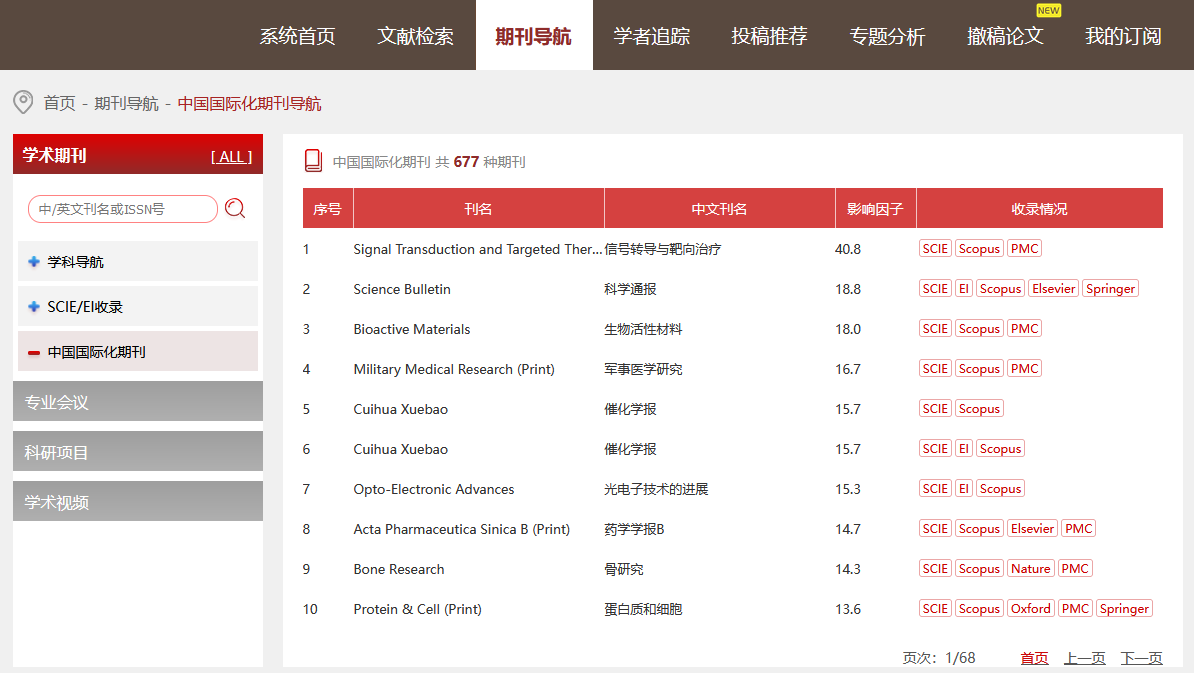Click the Springer tag in Science Bulletin row
The height and width of the screenshot is (673, 1194).
[1110, 289]
